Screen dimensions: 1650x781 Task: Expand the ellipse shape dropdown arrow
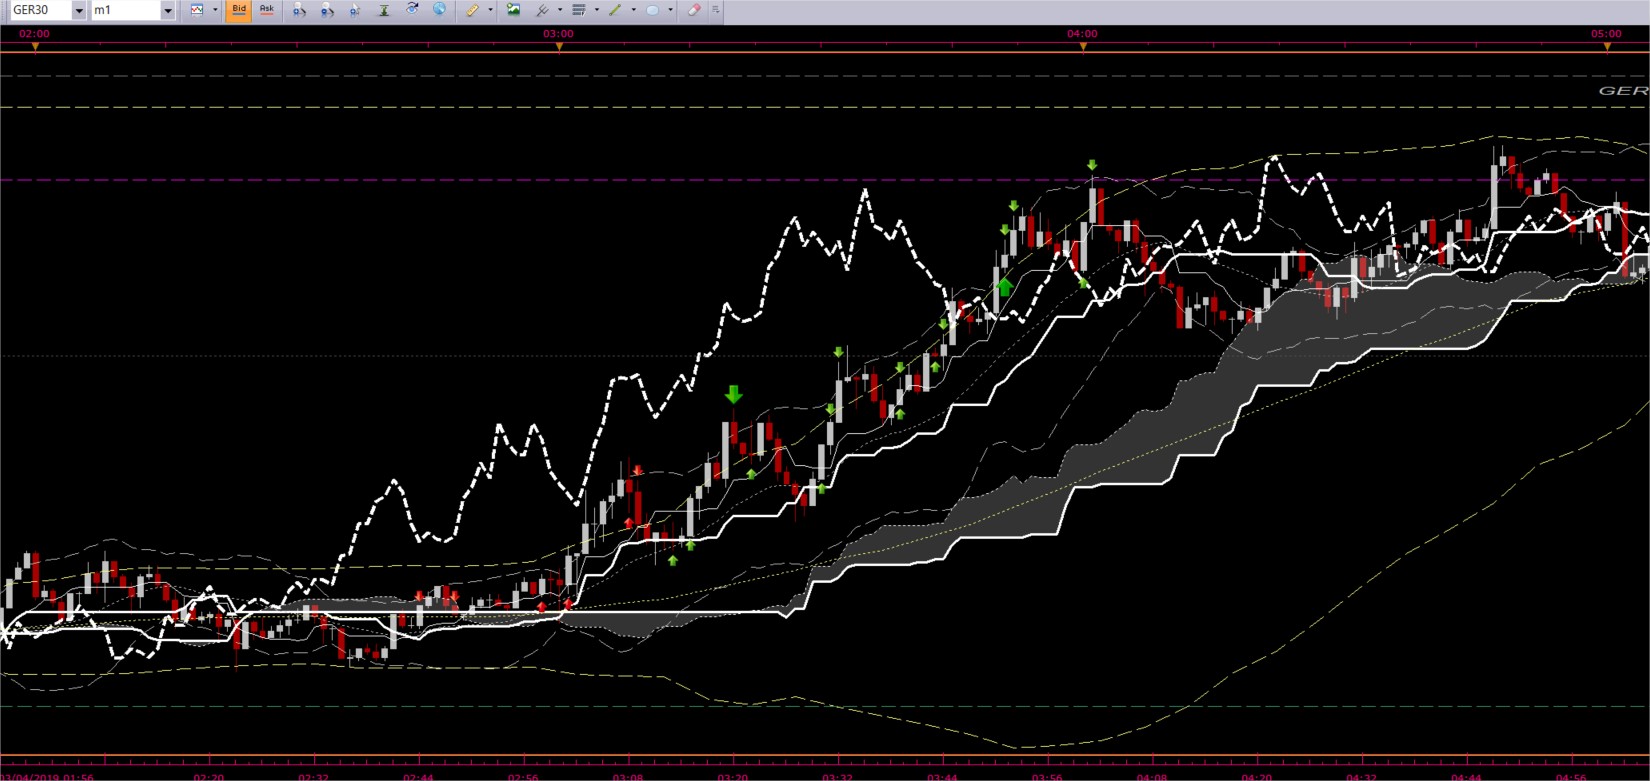670,10
